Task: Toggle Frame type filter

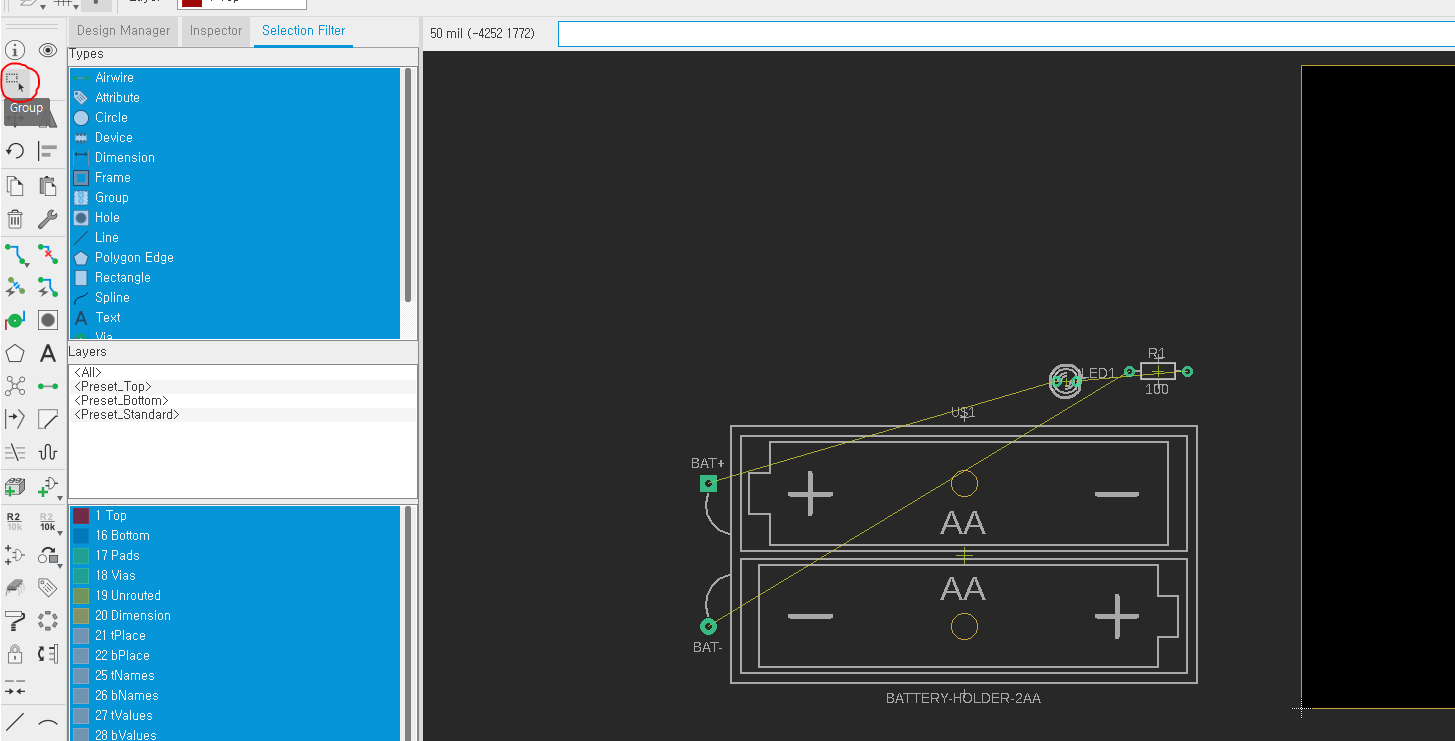Action: coord(236,177)
